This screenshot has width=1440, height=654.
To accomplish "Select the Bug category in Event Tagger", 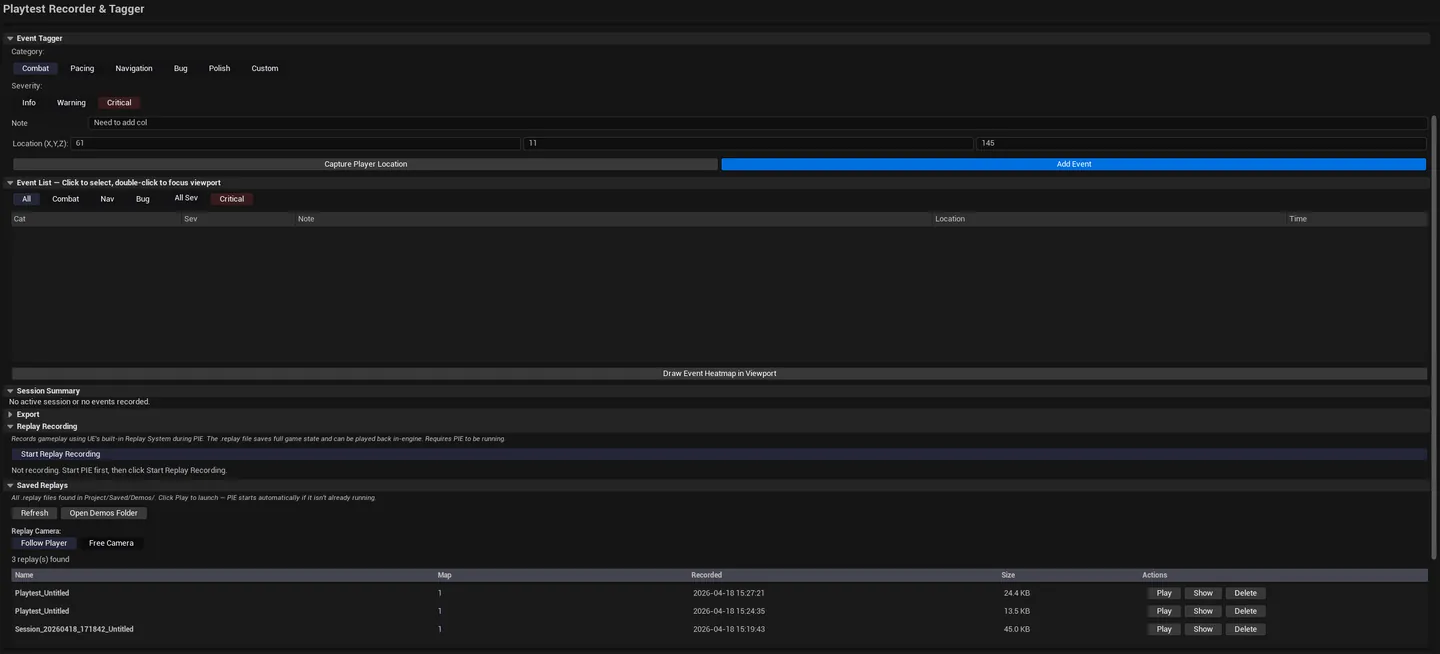I will [x=180, y=68].
